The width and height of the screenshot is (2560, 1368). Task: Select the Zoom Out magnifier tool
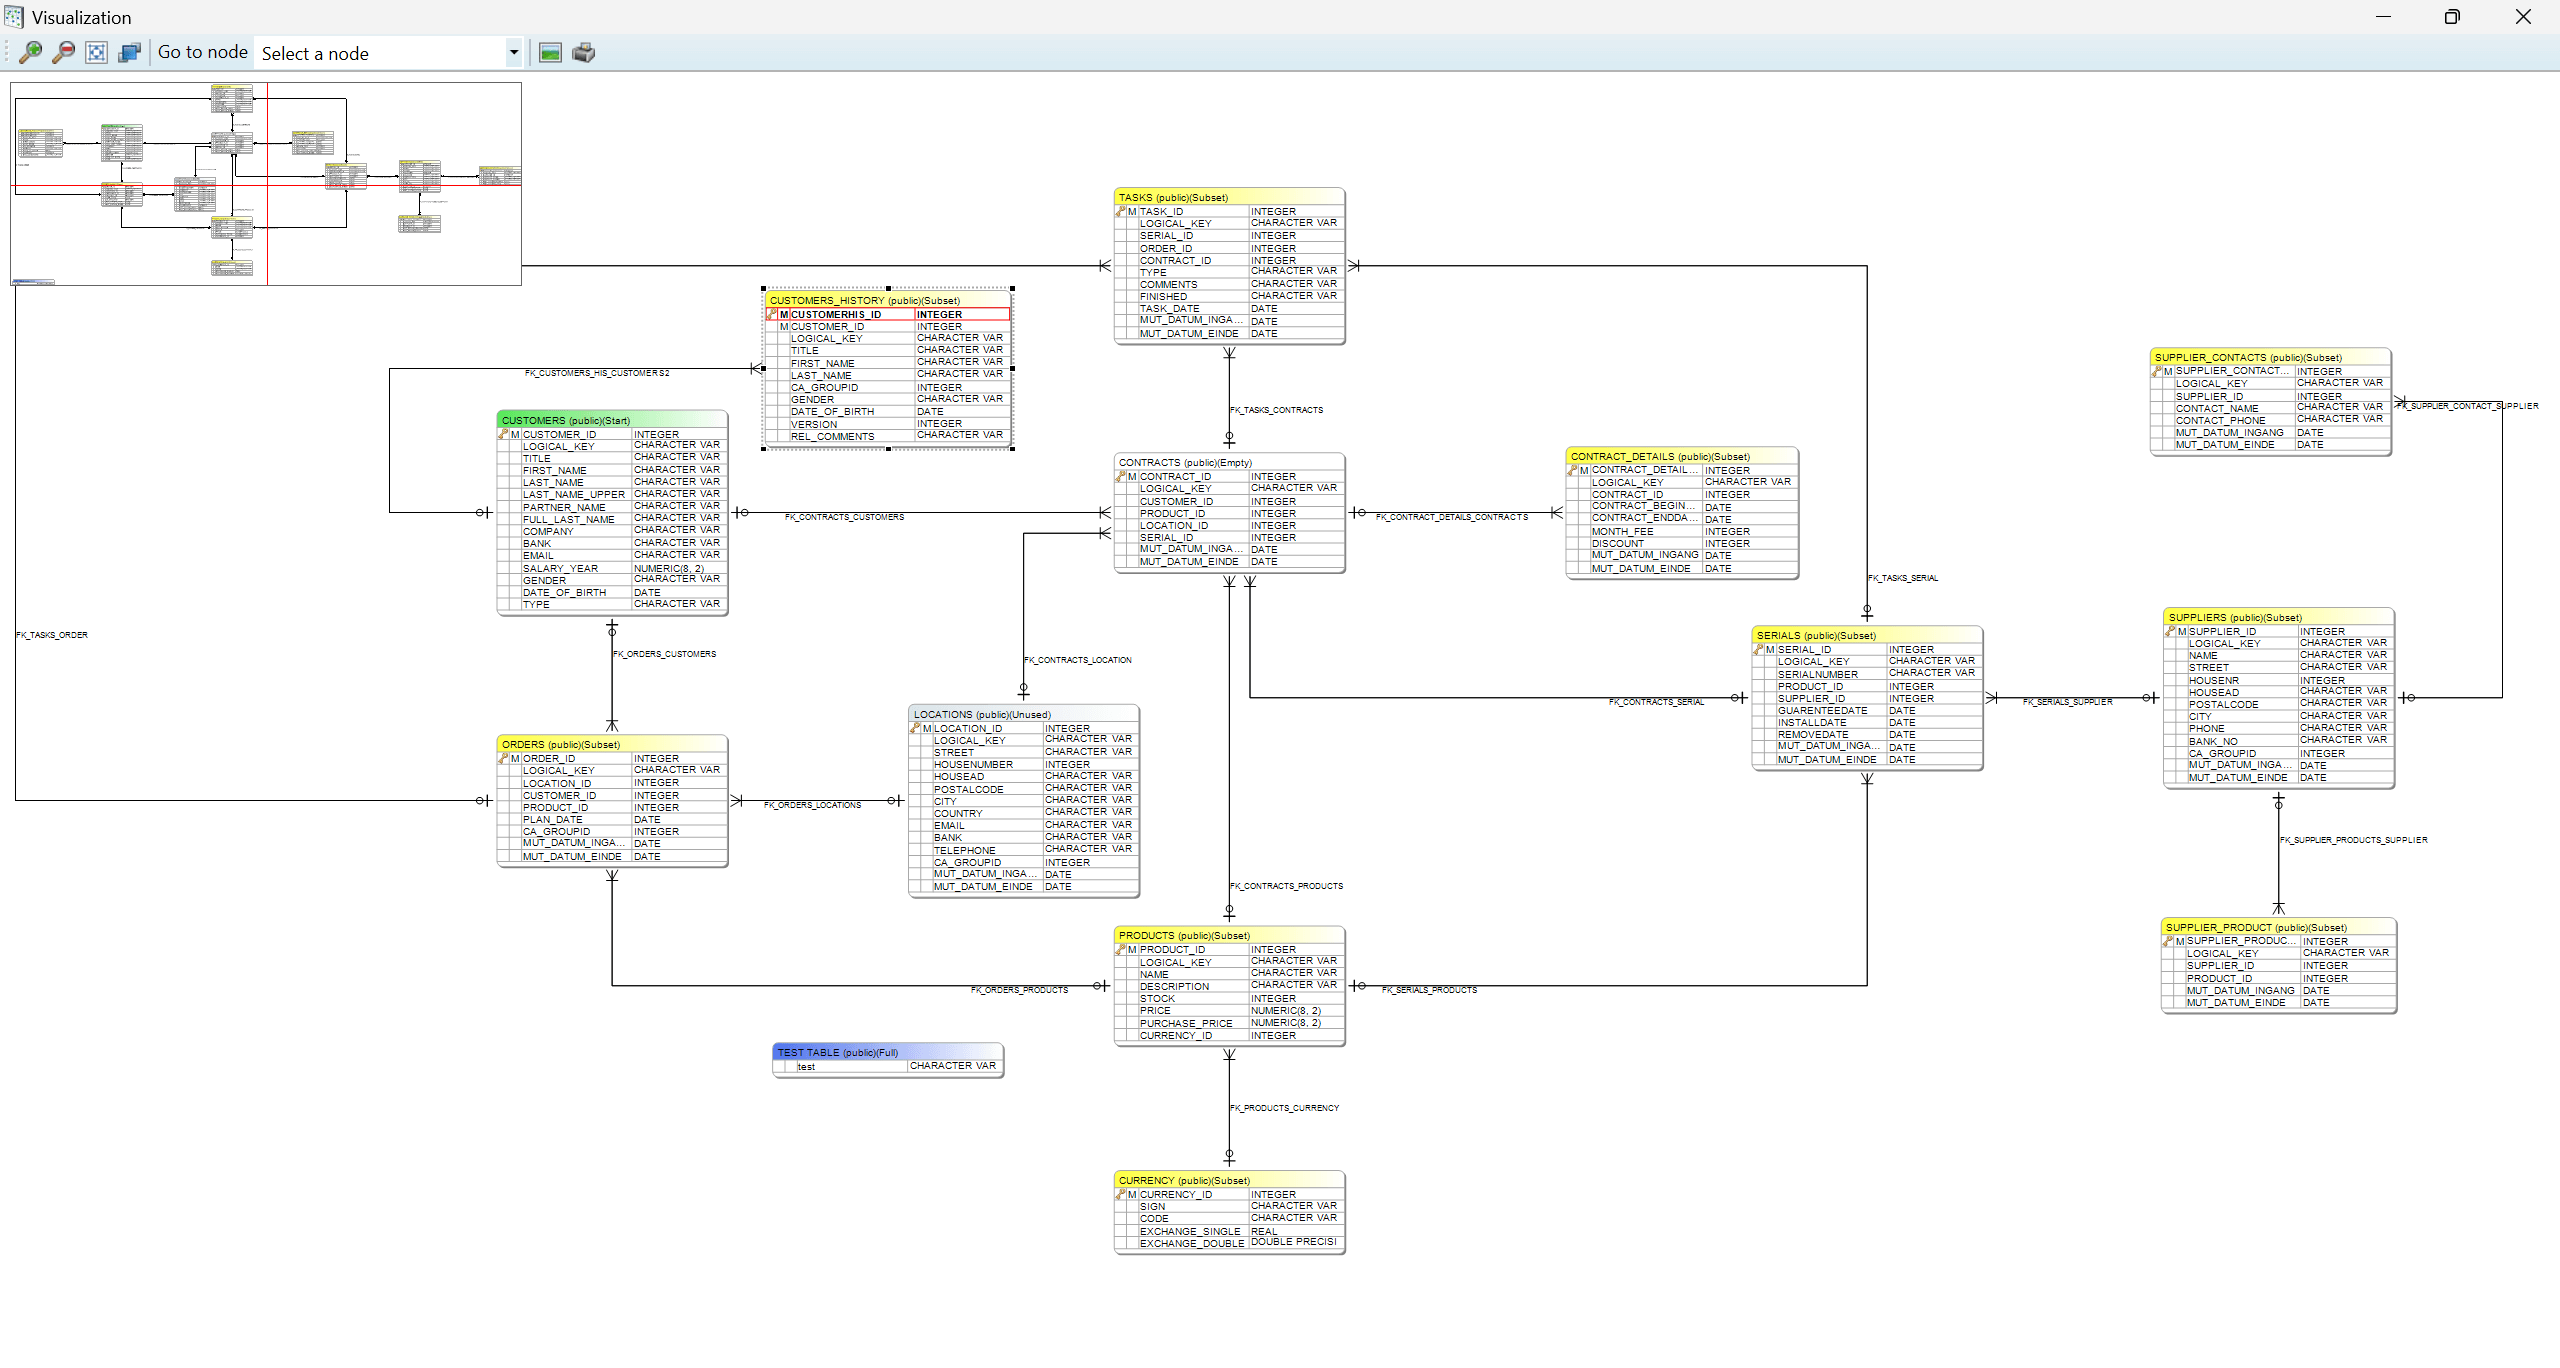click(63, 52)
